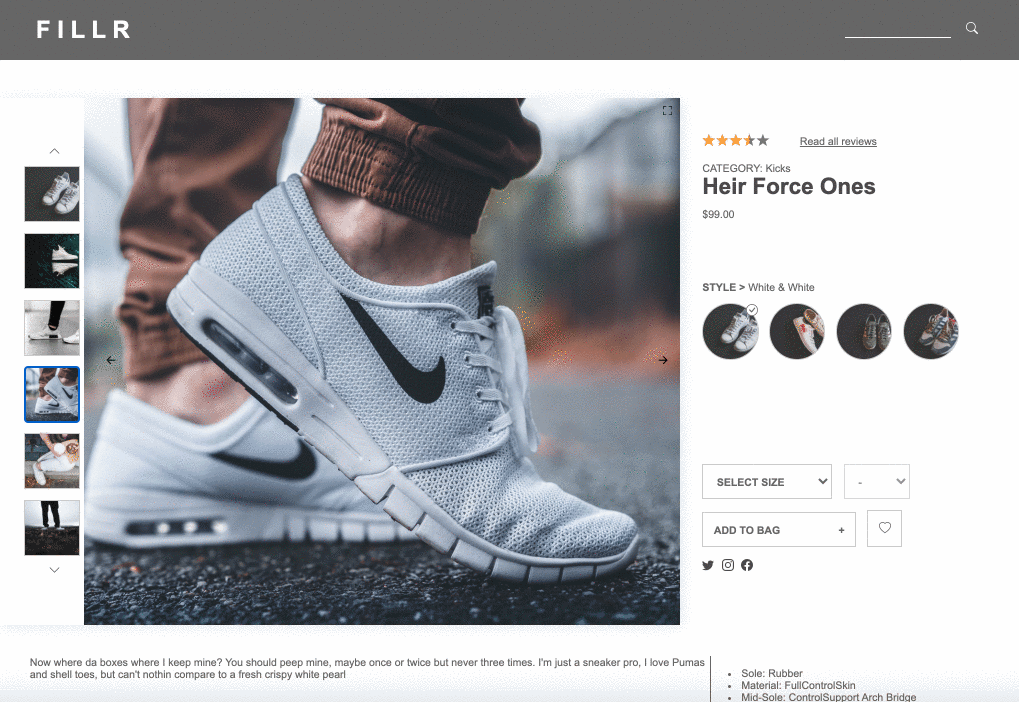Click the FILLR logo in header
This screenshot has width=1019, height=702.
coord(84,30)
